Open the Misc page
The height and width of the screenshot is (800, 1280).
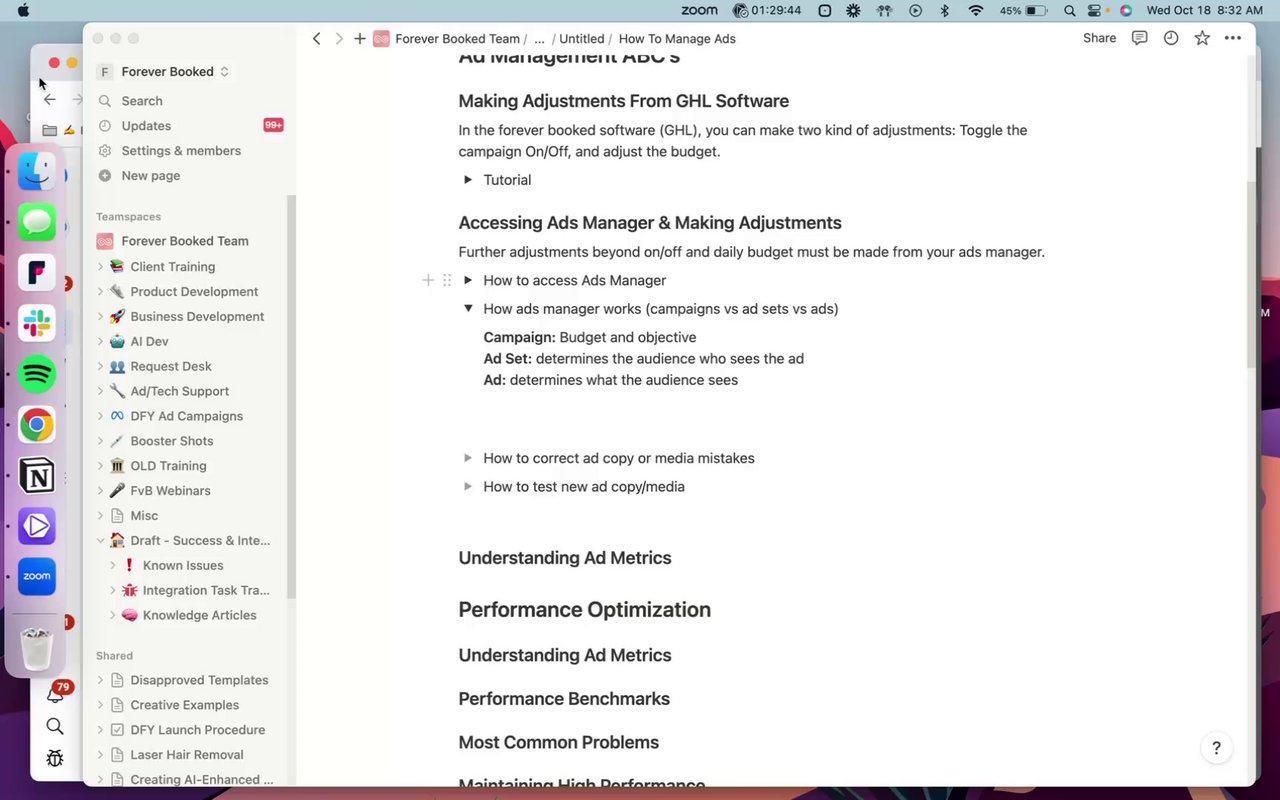coord(144,516)
